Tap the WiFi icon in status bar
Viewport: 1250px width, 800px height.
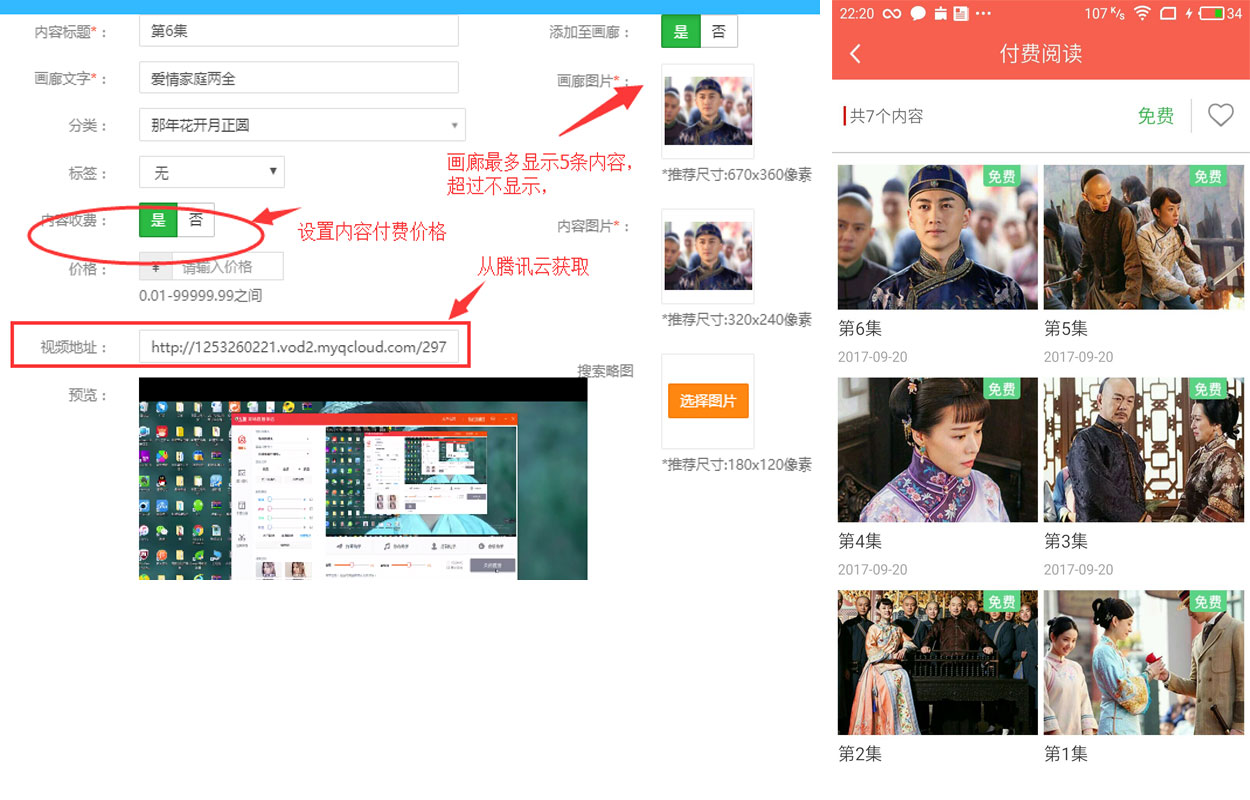[1141, 14]
